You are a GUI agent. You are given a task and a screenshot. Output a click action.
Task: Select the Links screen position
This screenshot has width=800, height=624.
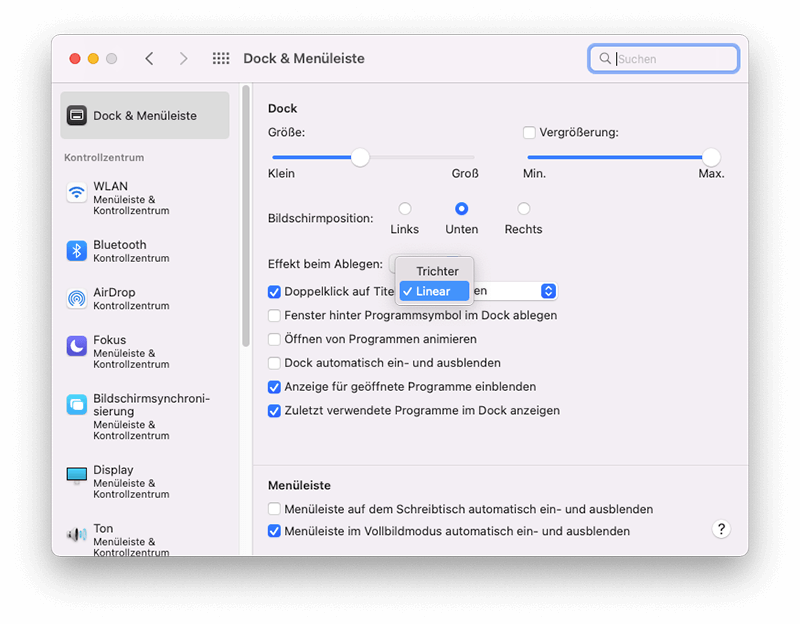pyautogui.click(x=405, y=209)
